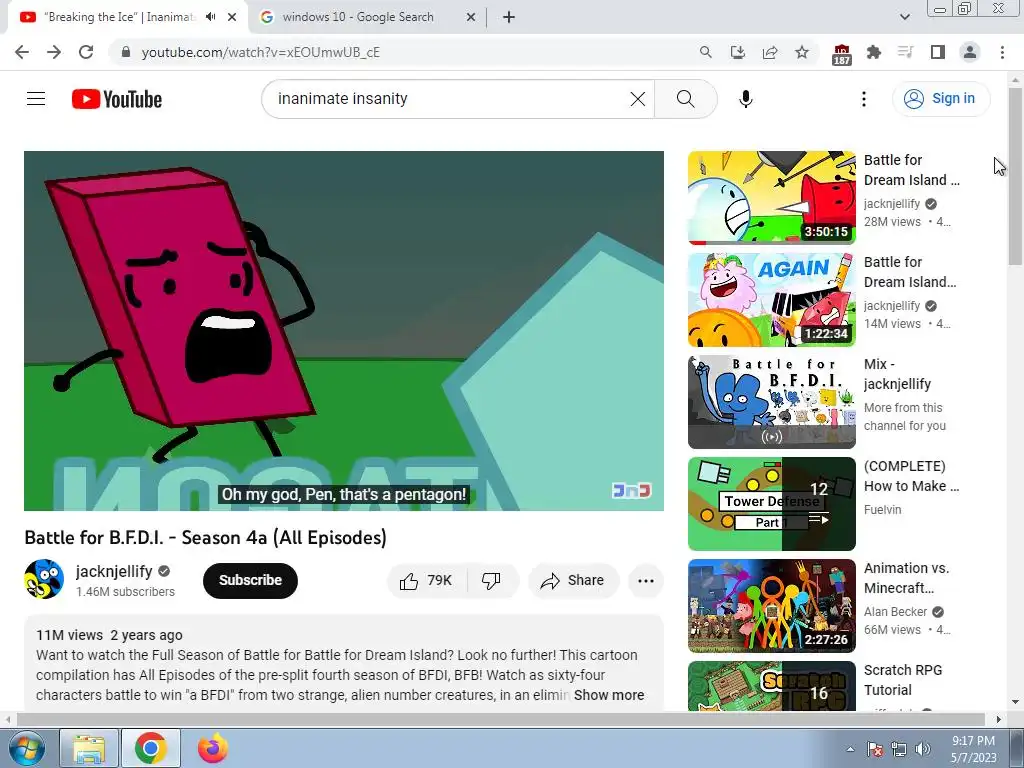Open volume control in system tray
The width and height of the screenshot is (1024, 768).
(923, 749)
